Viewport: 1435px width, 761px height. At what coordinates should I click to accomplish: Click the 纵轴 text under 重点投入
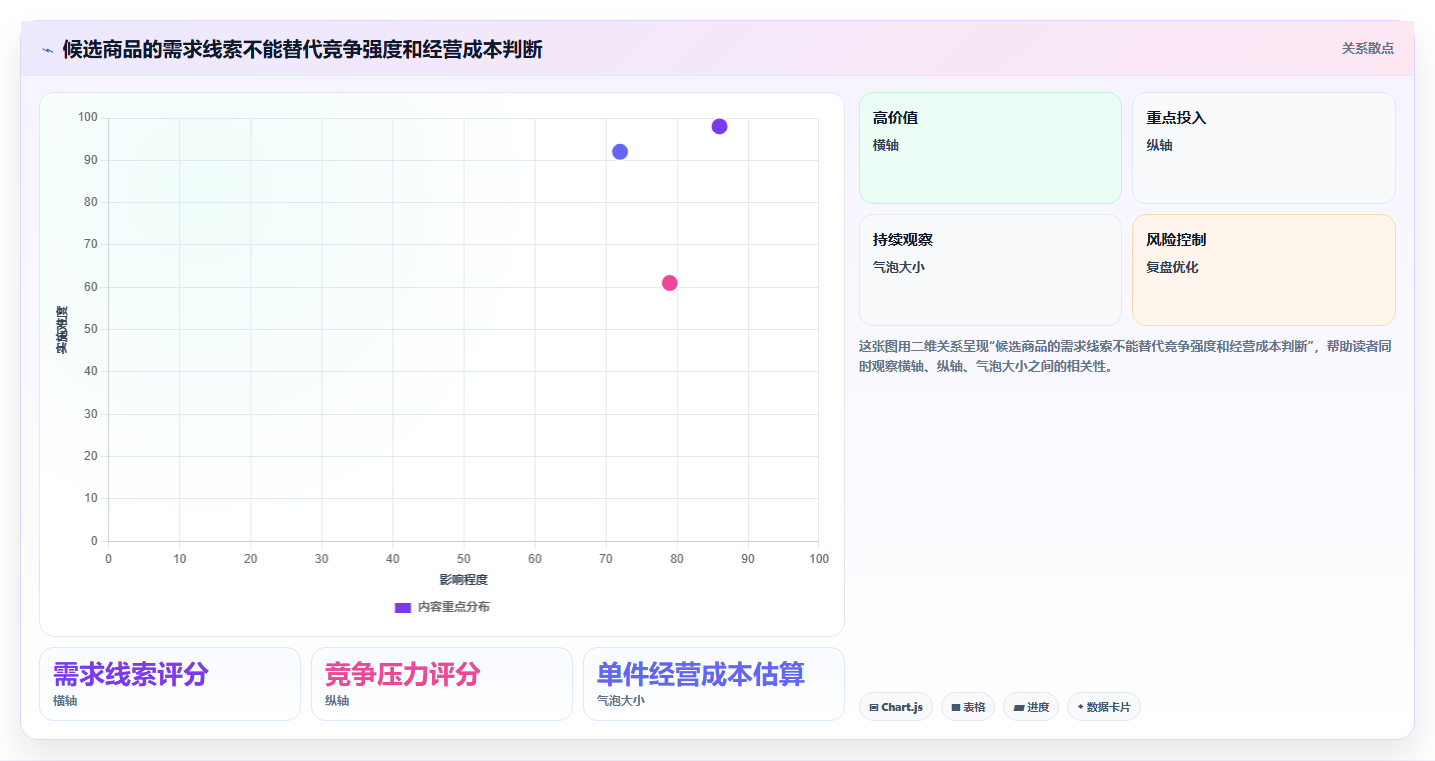coord(1159,145)
